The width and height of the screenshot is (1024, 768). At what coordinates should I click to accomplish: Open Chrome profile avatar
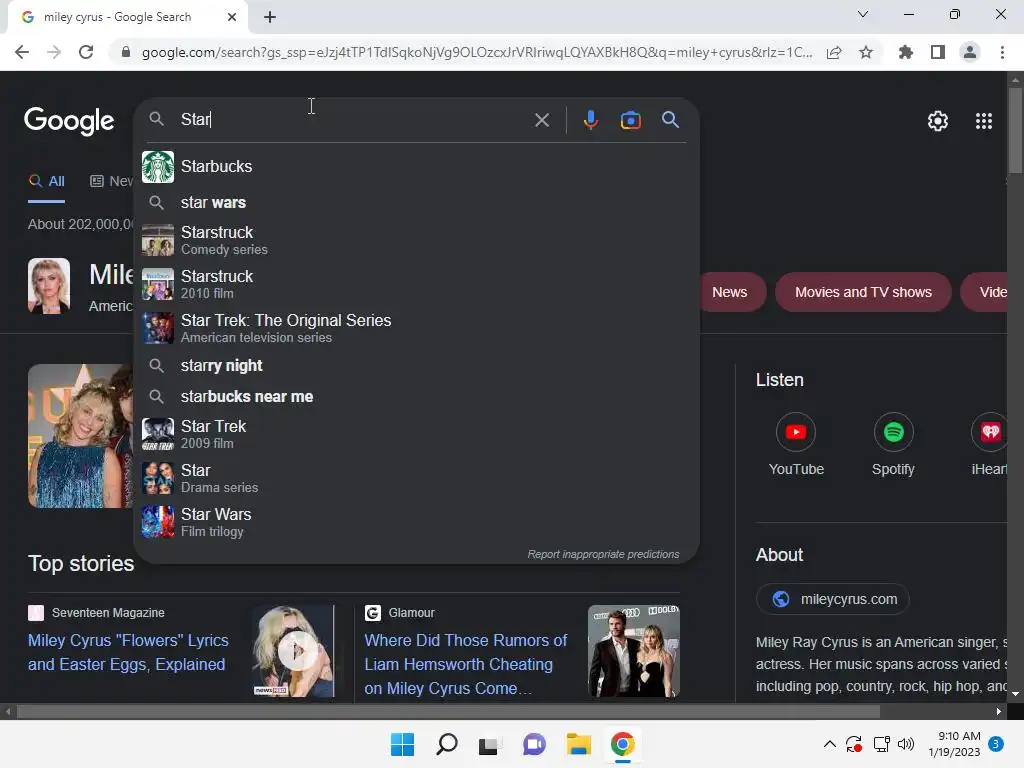pyautogui.click(x=970, y=52)
